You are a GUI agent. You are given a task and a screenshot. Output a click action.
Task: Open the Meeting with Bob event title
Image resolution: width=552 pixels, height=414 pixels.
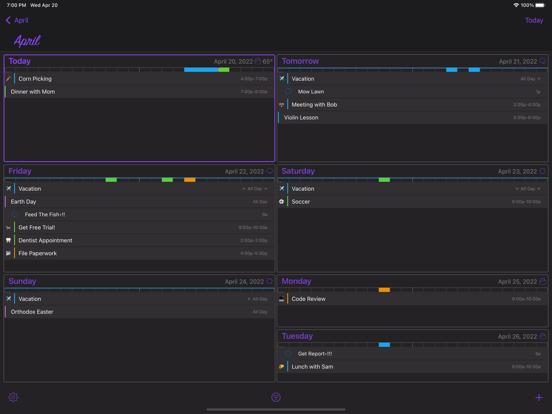pyautogui.click(x=314, y=105)
